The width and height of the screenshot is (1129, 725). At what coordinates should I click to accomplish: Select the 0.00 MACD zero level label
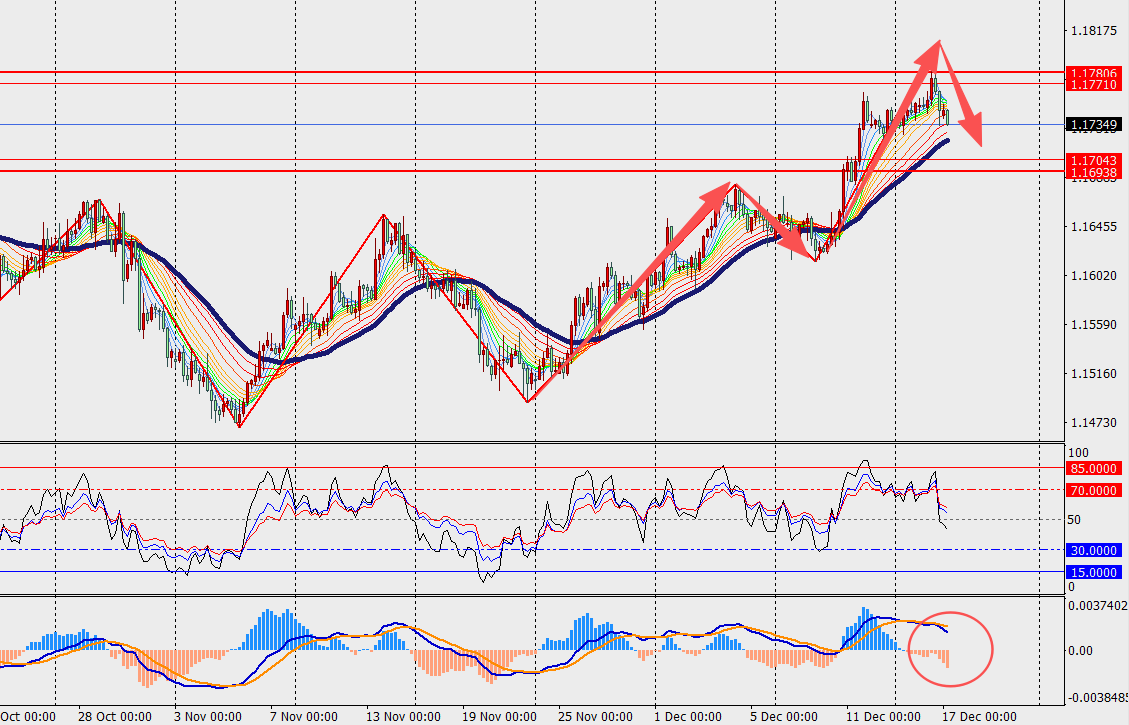(x=1084, y=651)
